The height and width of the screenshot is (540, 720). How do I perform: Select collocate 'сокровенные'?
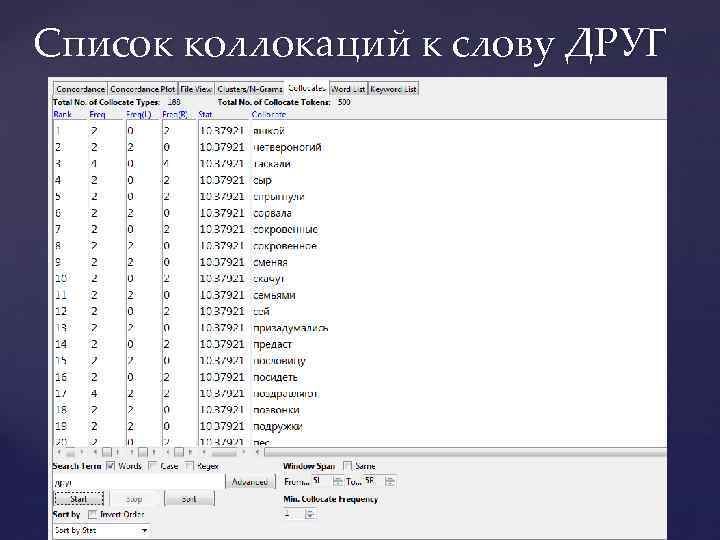[x=285, y=230]
